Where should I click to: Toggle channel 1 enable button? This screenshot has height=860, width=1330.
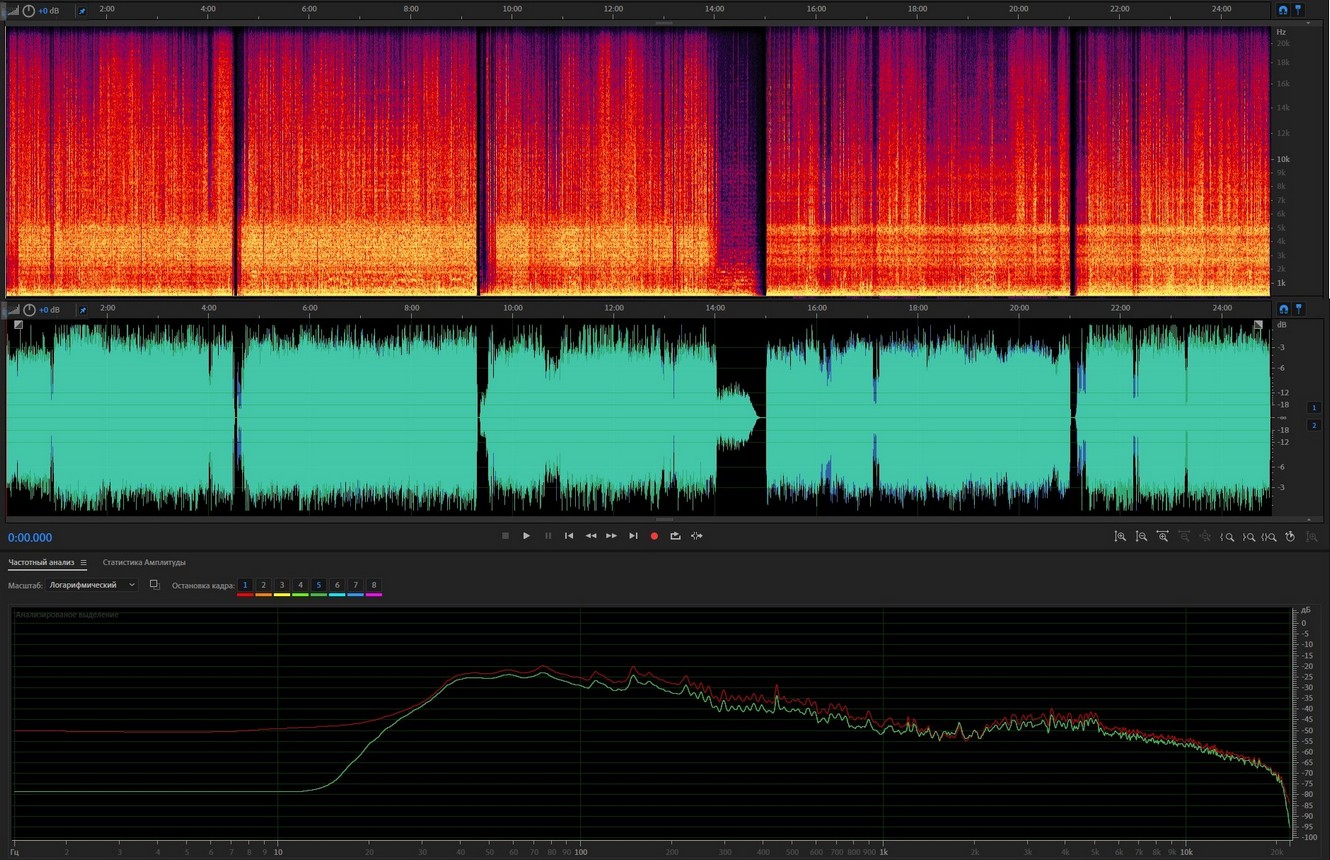click(x=1314, y=408)
